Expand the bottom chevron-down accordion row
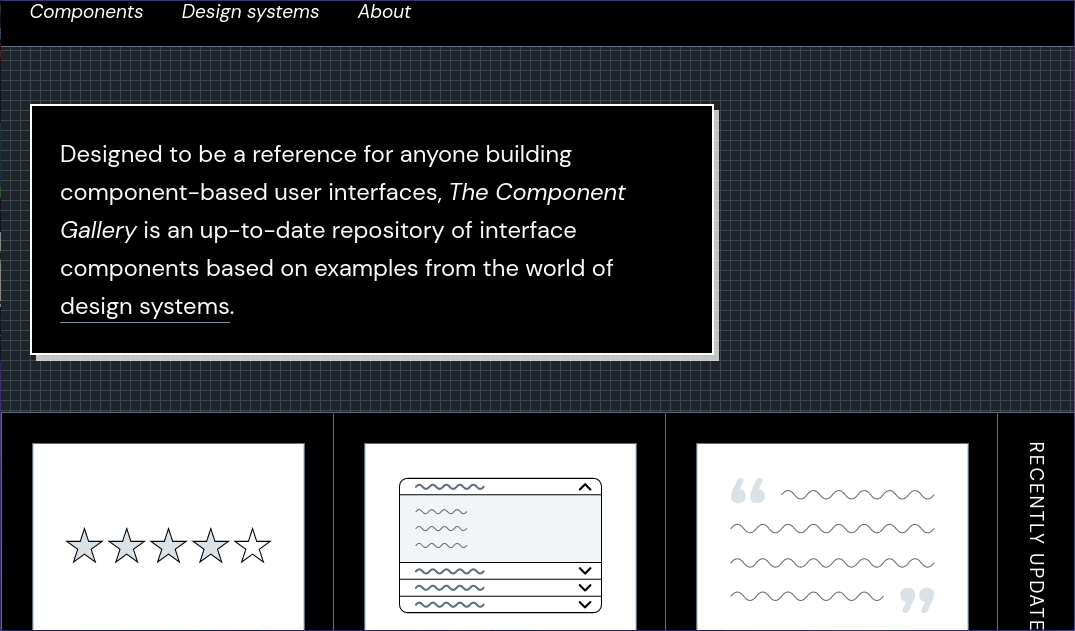 click(584, 603)
